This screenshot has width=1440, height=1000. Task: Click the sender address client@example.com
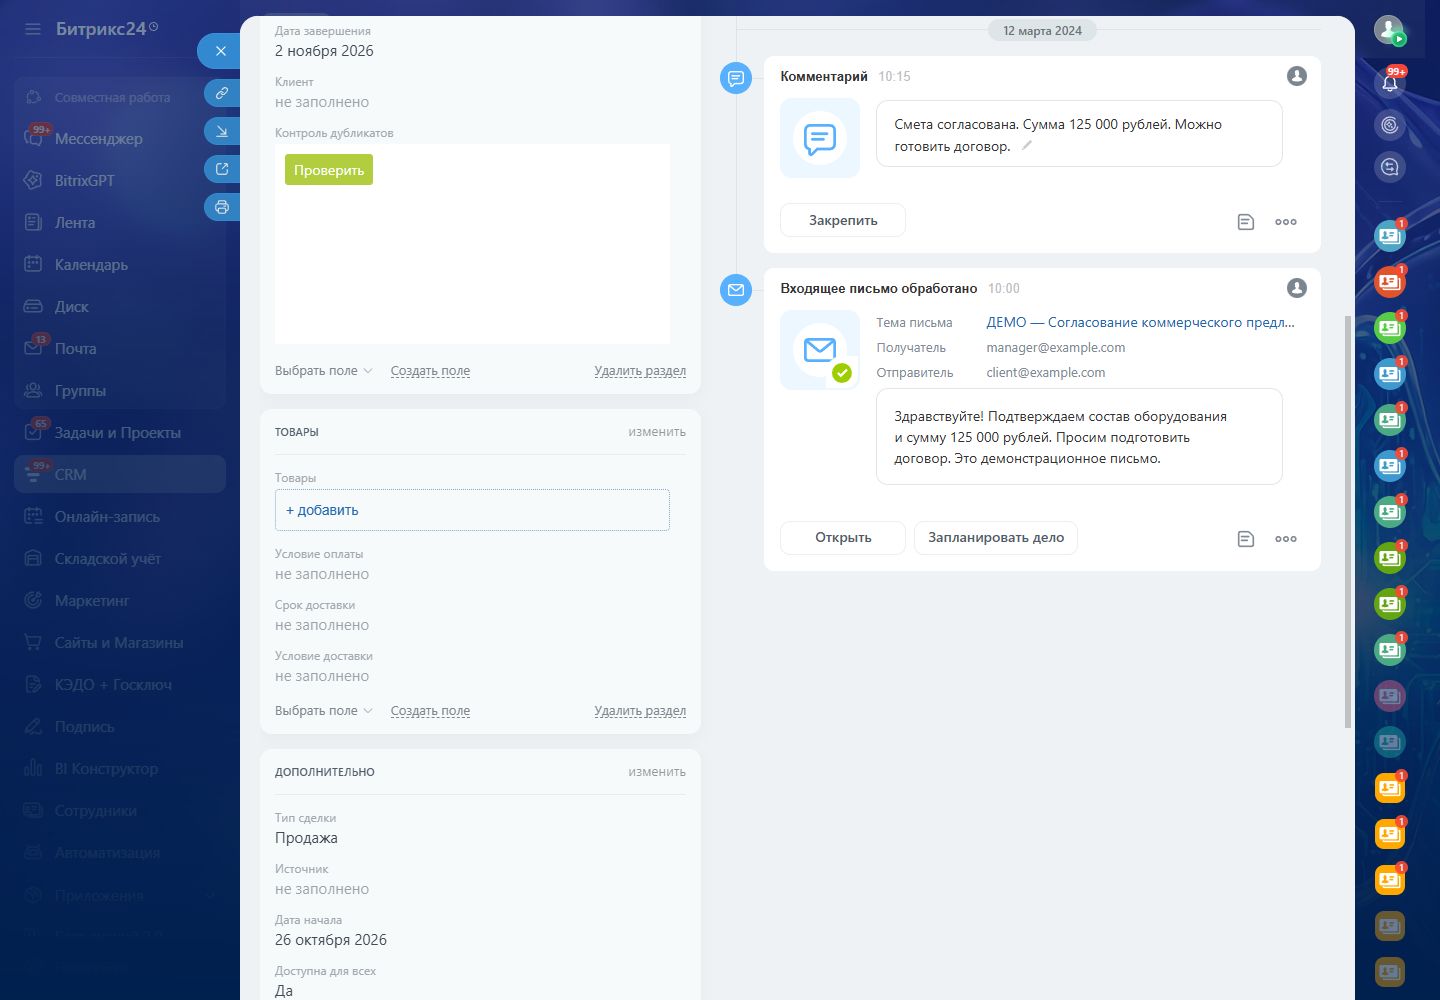coord(1046,373)
